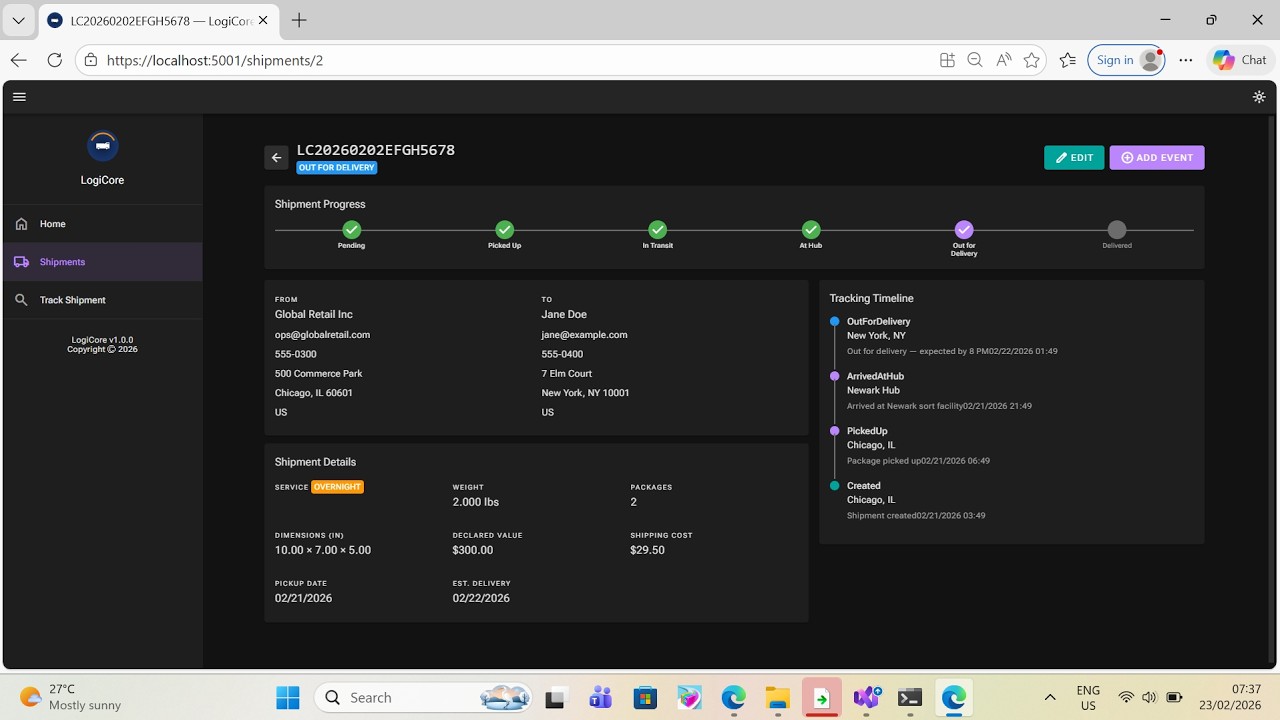Open Microsoft Teams from the taskbar
The height and width of the screenshot is (720, 1280).
coord(600,697)
